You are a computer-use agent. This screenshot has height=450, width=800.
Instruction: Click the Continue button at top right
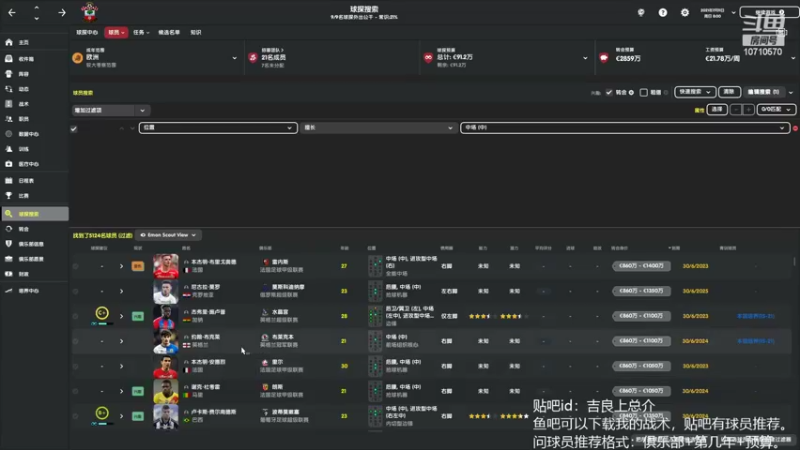pos(769,12)
